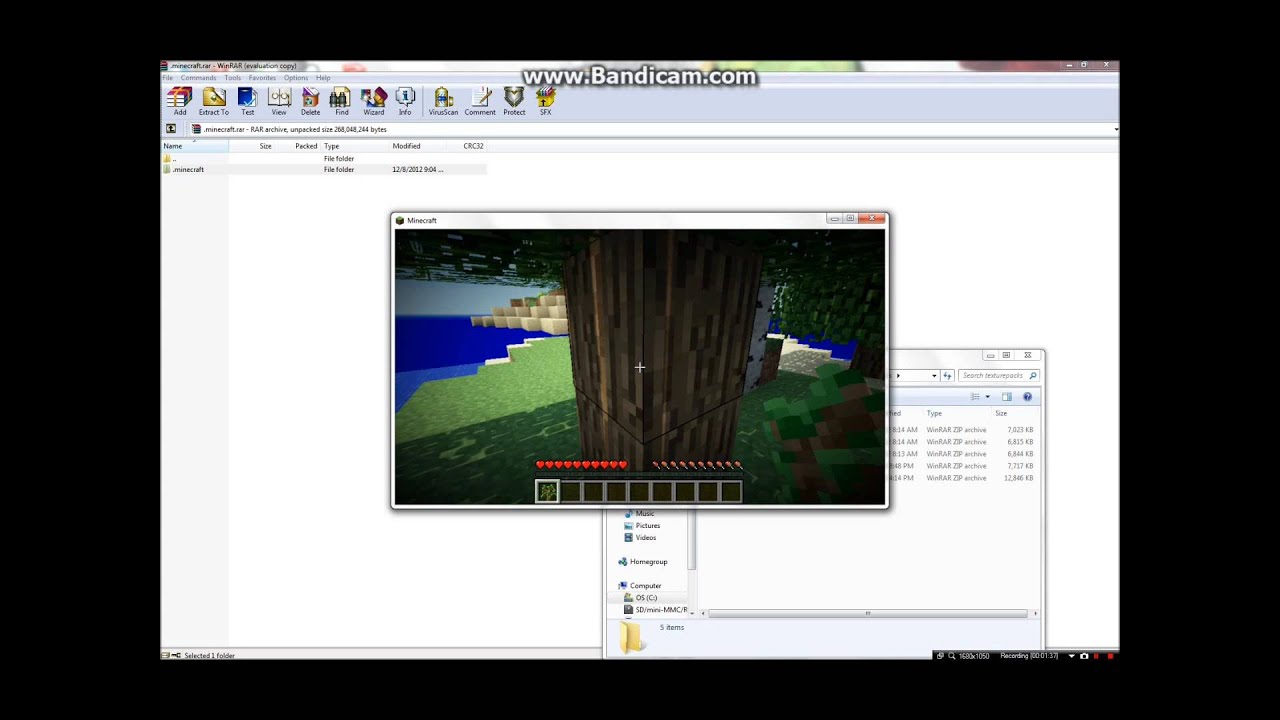Select the 6,844 KB ZIP archive row
This screenshot has height=720, width=1280.
[x=964, y=454]
